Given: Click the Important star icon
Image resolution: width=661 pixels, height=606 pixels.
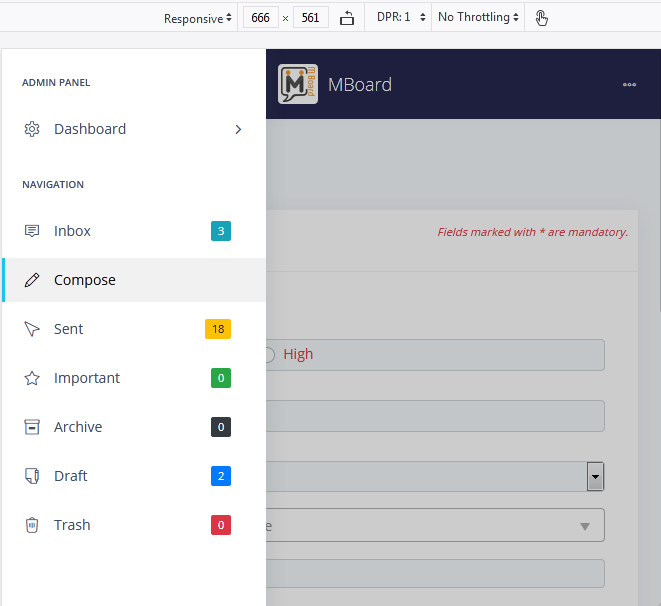Looking at the screenshot, I should click(32, 378).
